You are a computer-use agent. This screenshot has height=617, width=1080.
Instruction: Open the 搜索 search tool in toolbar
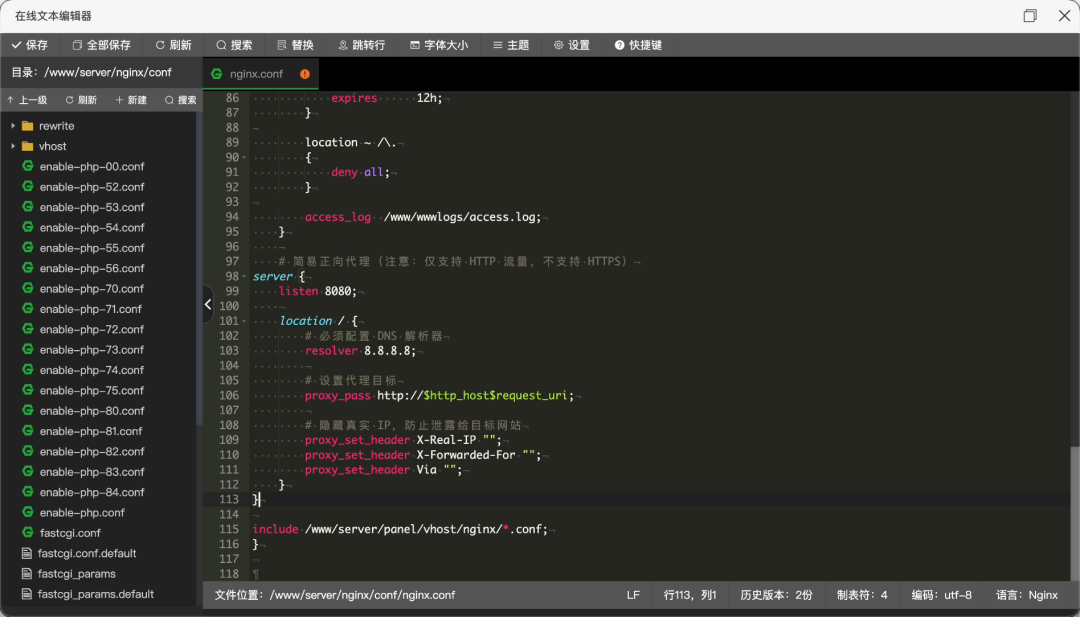[234, 44]
